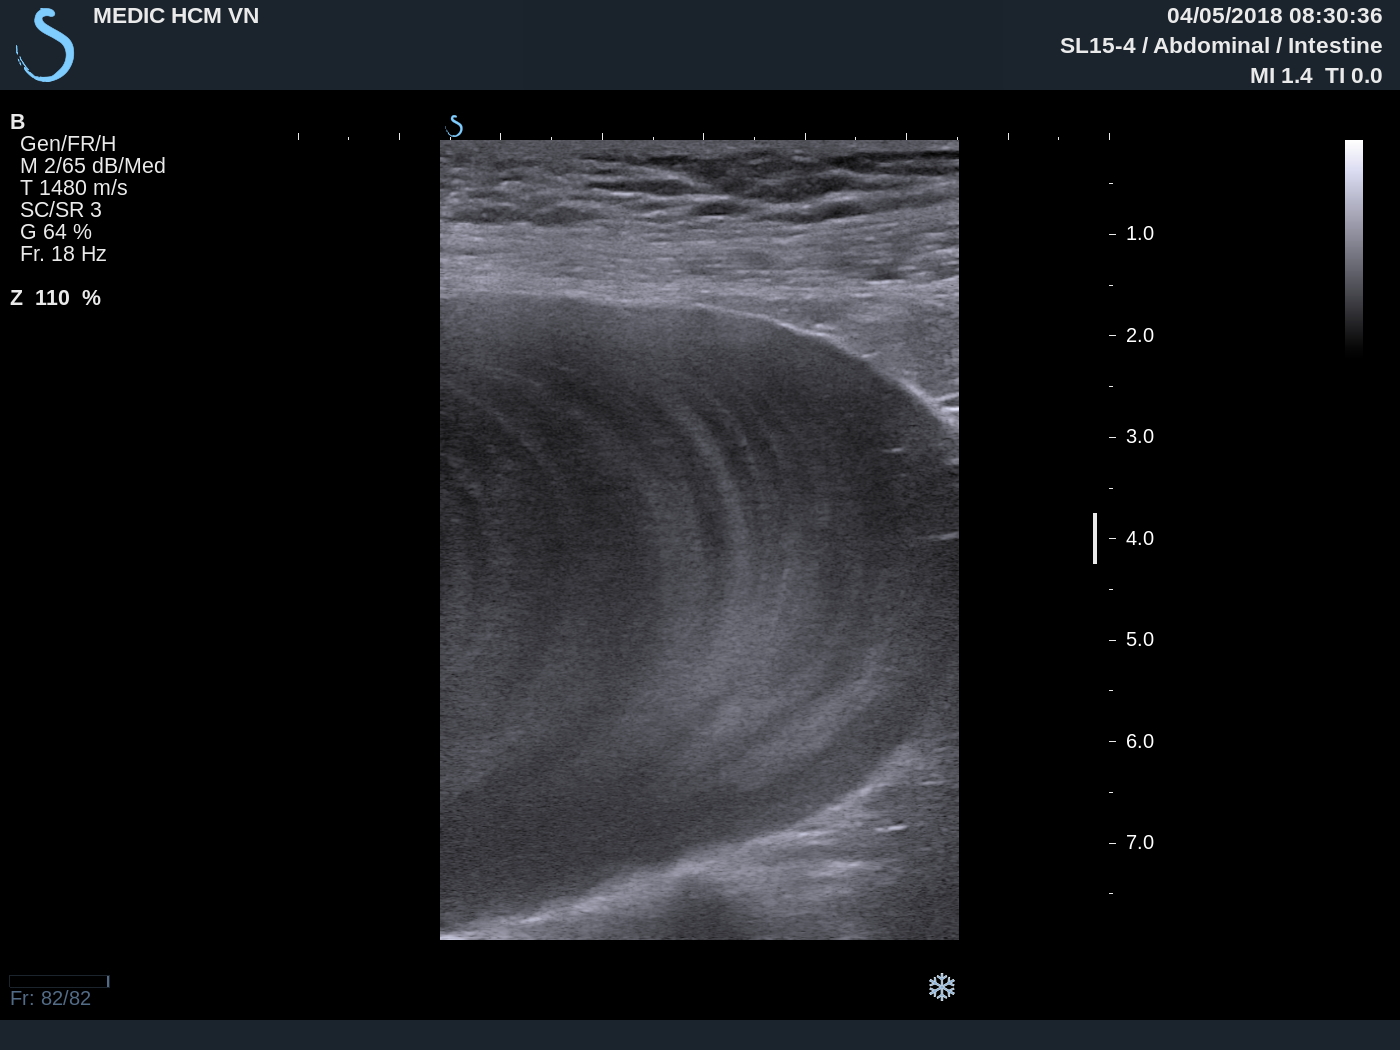Click the focus position marker near 4.0 cm

click(1096, 538)
